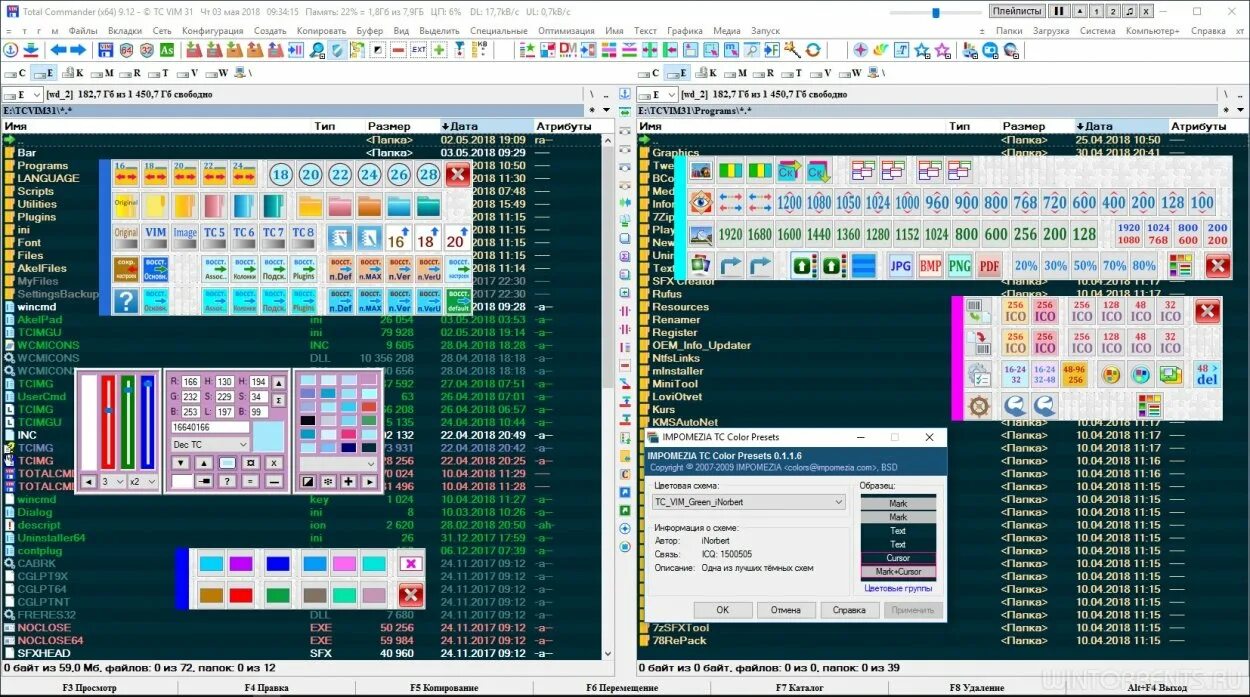This screenshot has width=1250, height=697.
Task: Apply the TC 8 theme preset
Action: pos(303,236)
